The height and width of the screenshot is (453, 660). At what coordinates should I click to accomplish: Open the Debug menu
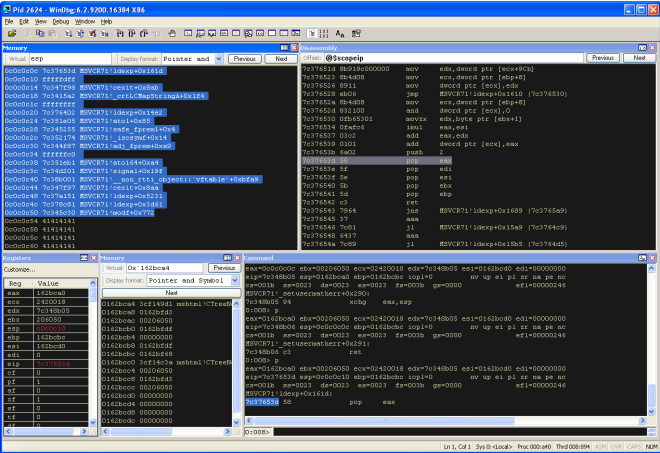point(61,20)
